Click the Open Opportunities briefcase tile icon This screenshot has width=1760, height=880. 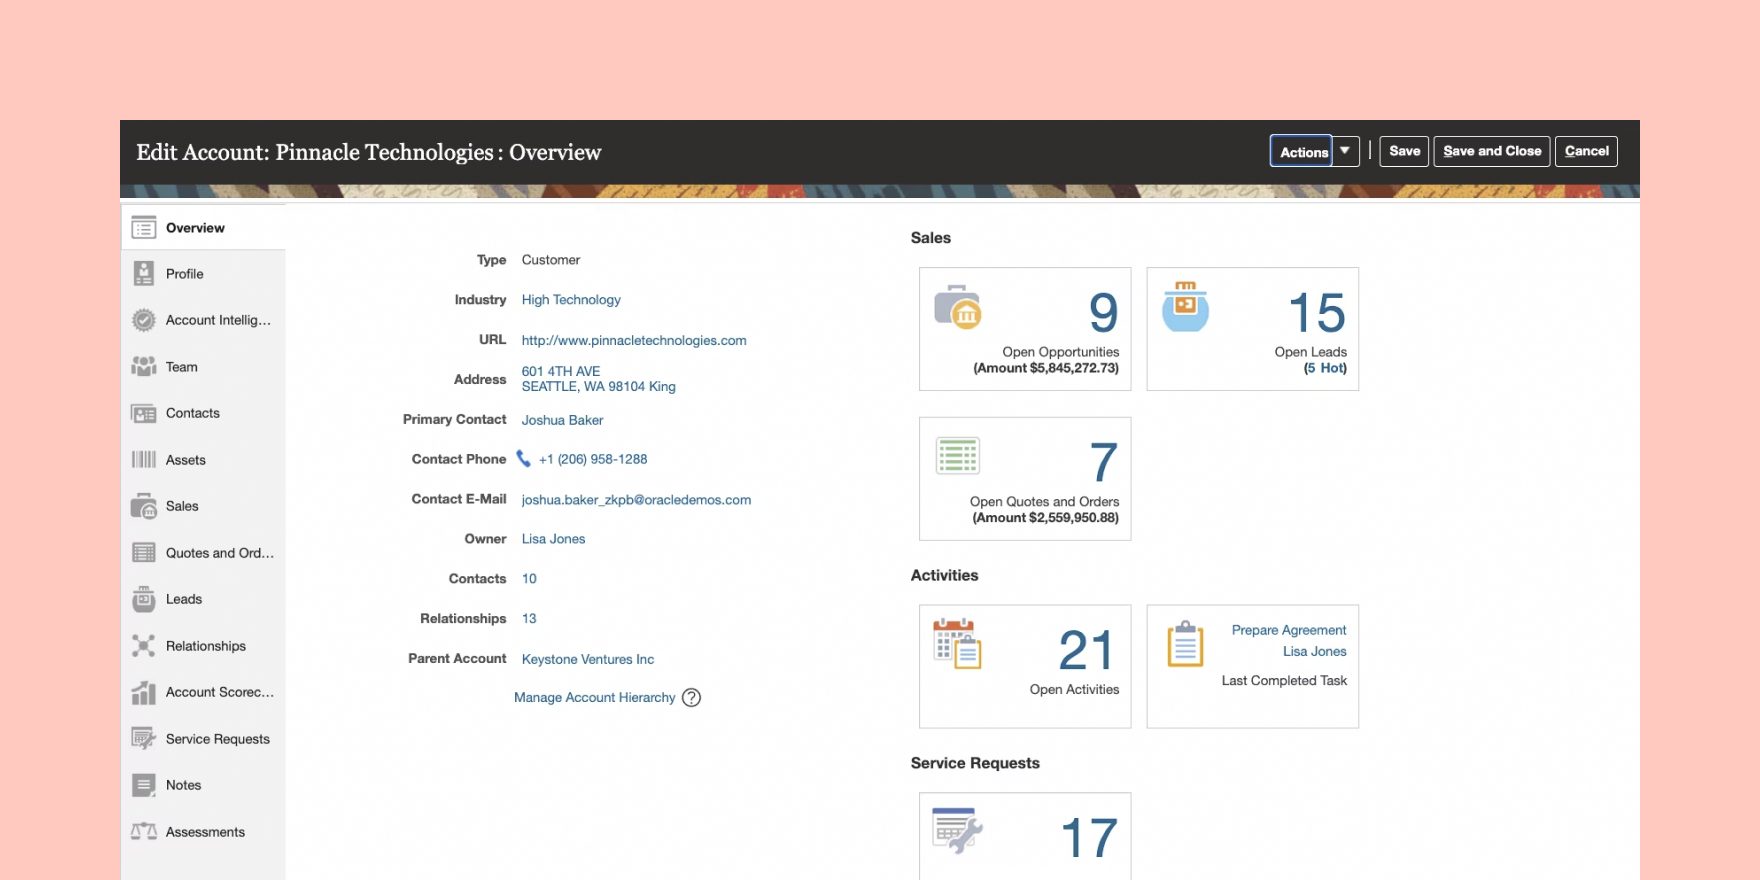pyautogui.click(x=958, y=307)
